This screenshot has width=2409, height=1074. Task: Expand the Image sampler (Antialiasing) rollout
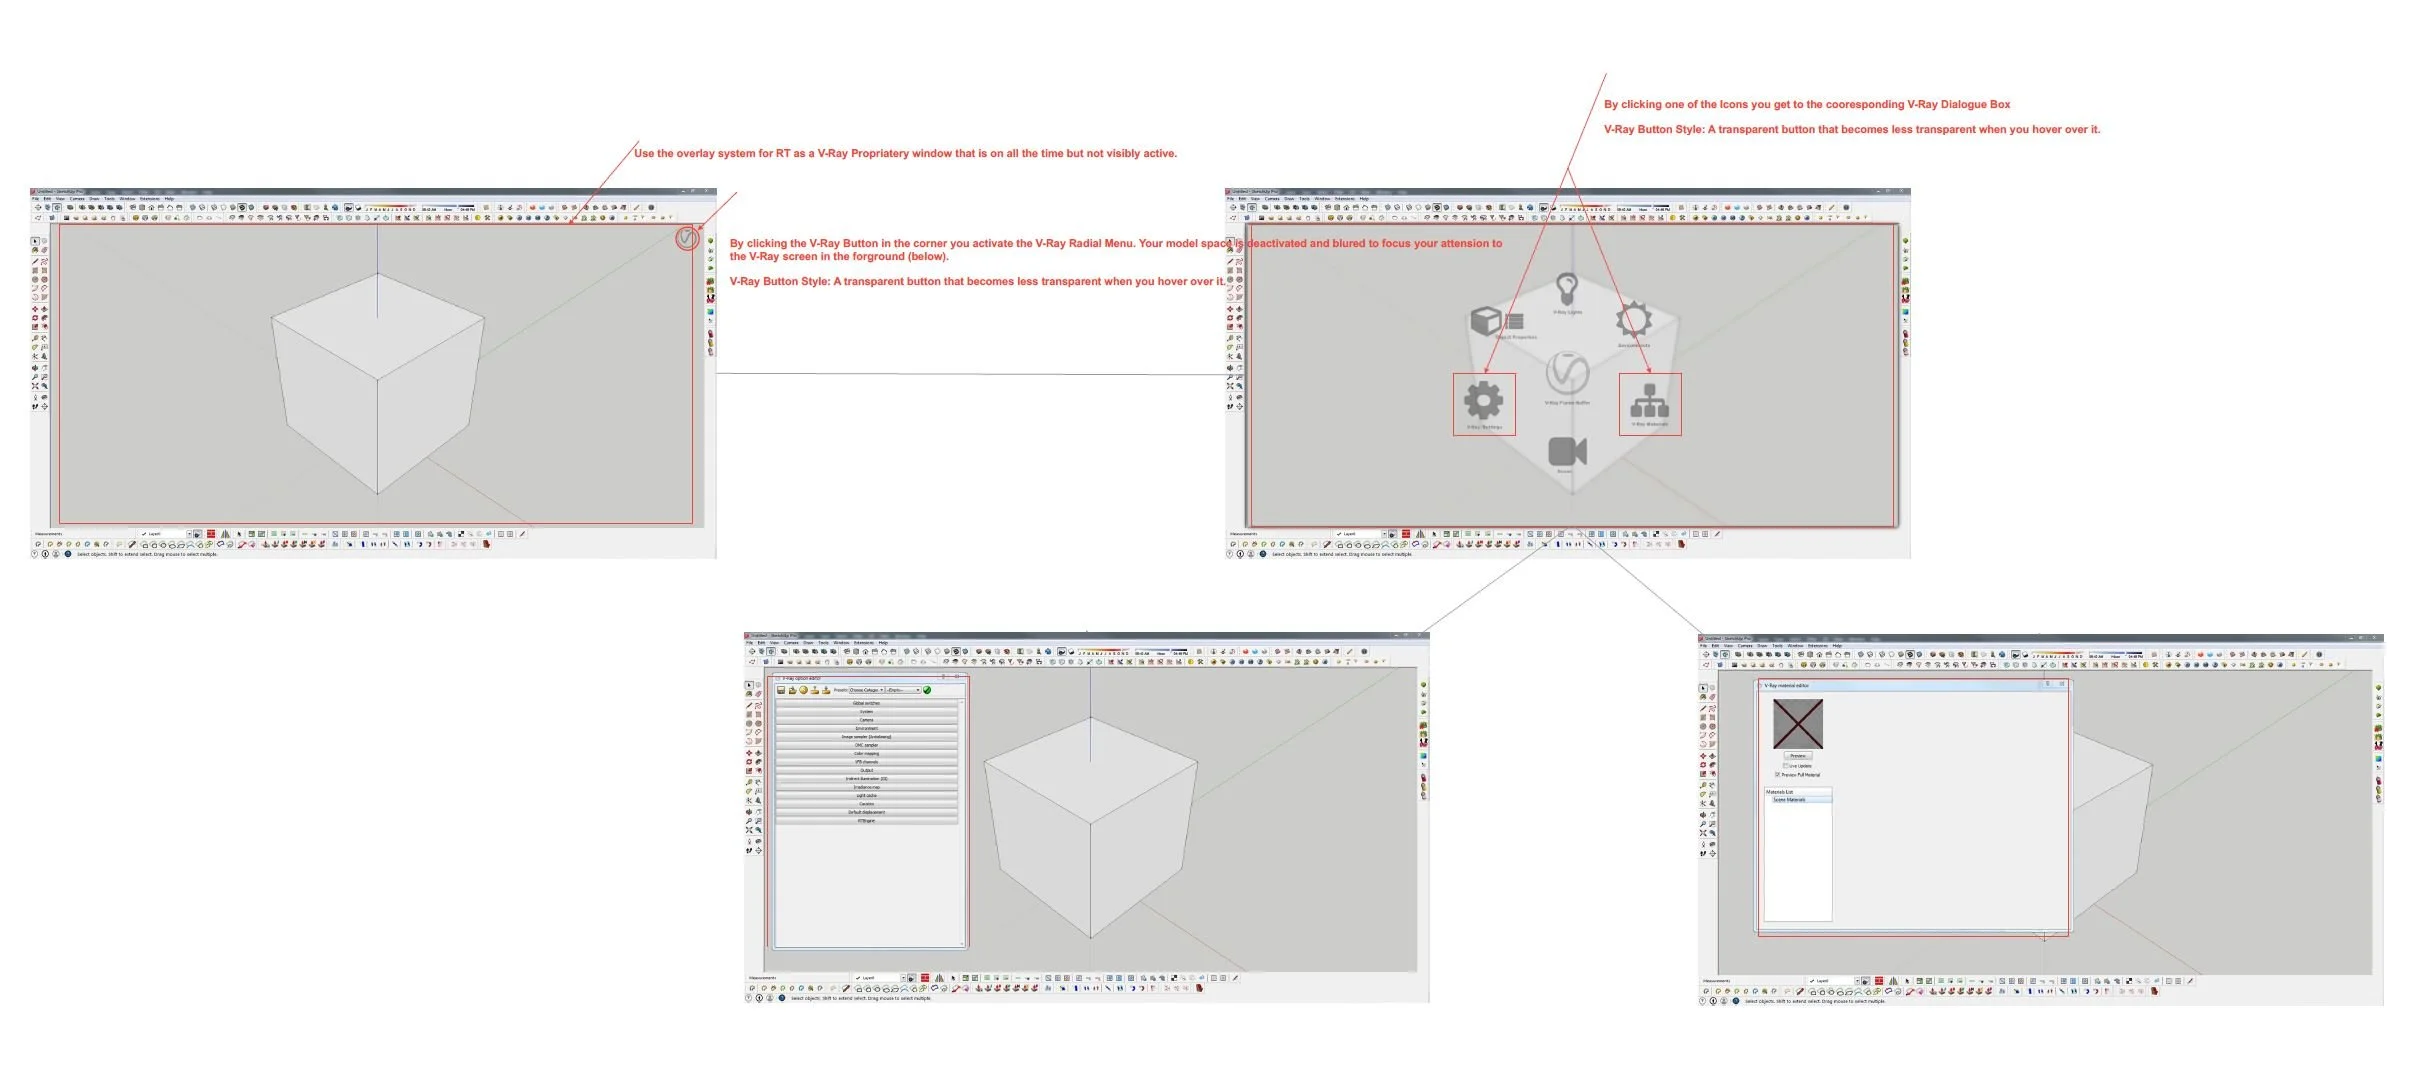(866, 737)
